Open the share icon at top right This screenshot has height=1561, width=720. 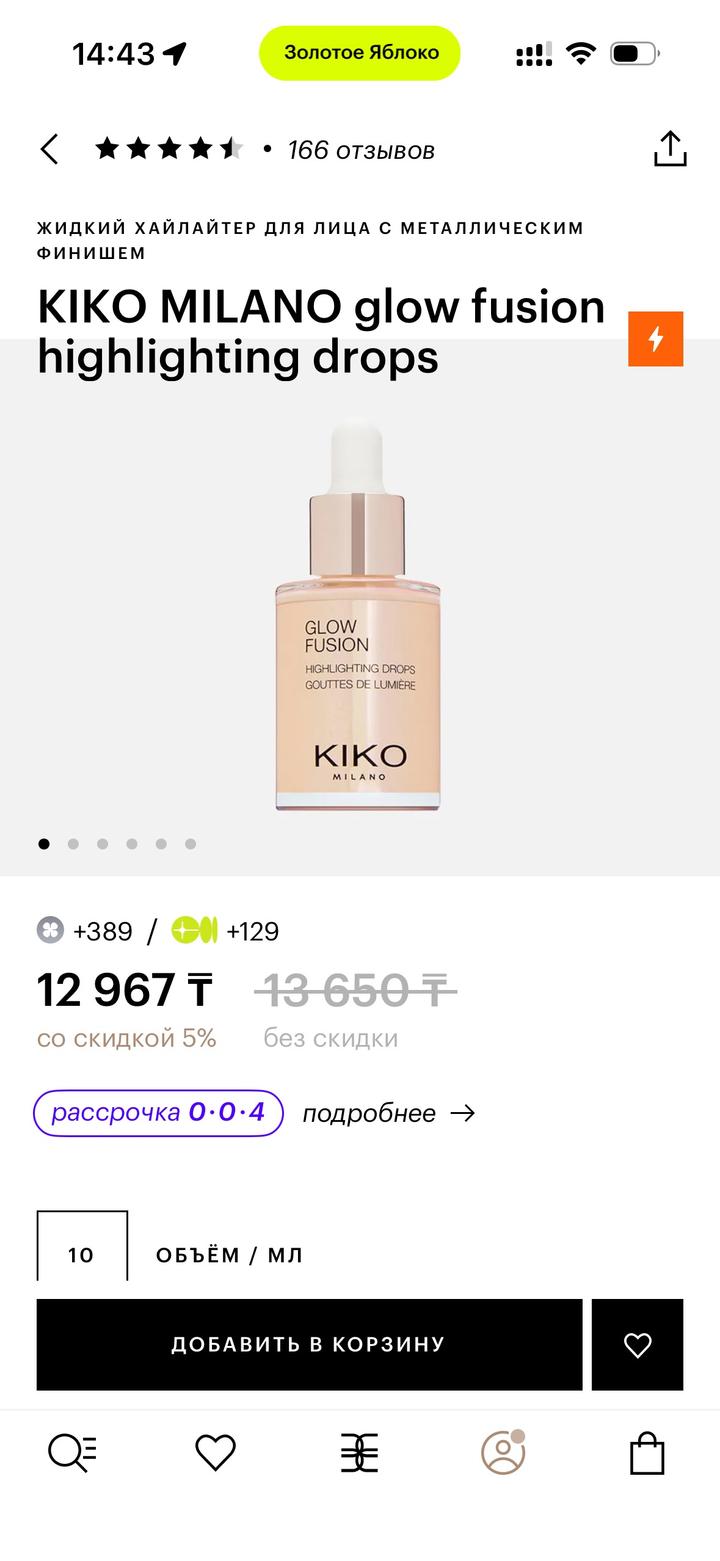point(670,149)
